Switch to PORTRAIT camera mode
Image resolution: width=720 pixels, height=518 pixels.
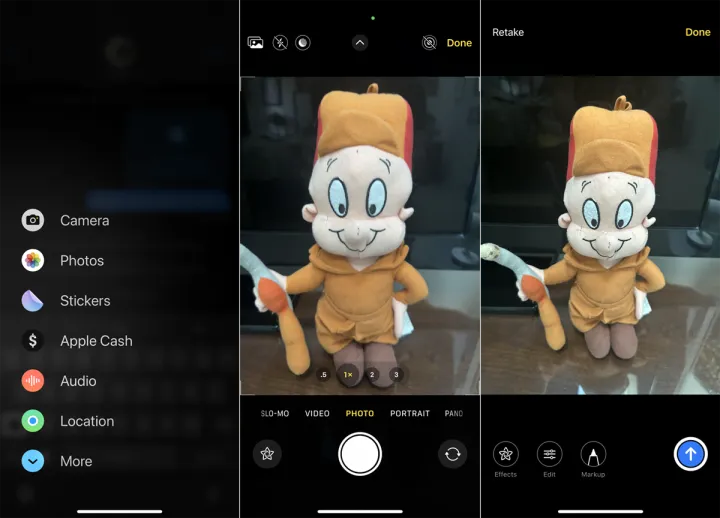pyautogui.click(x=410, y=413)
